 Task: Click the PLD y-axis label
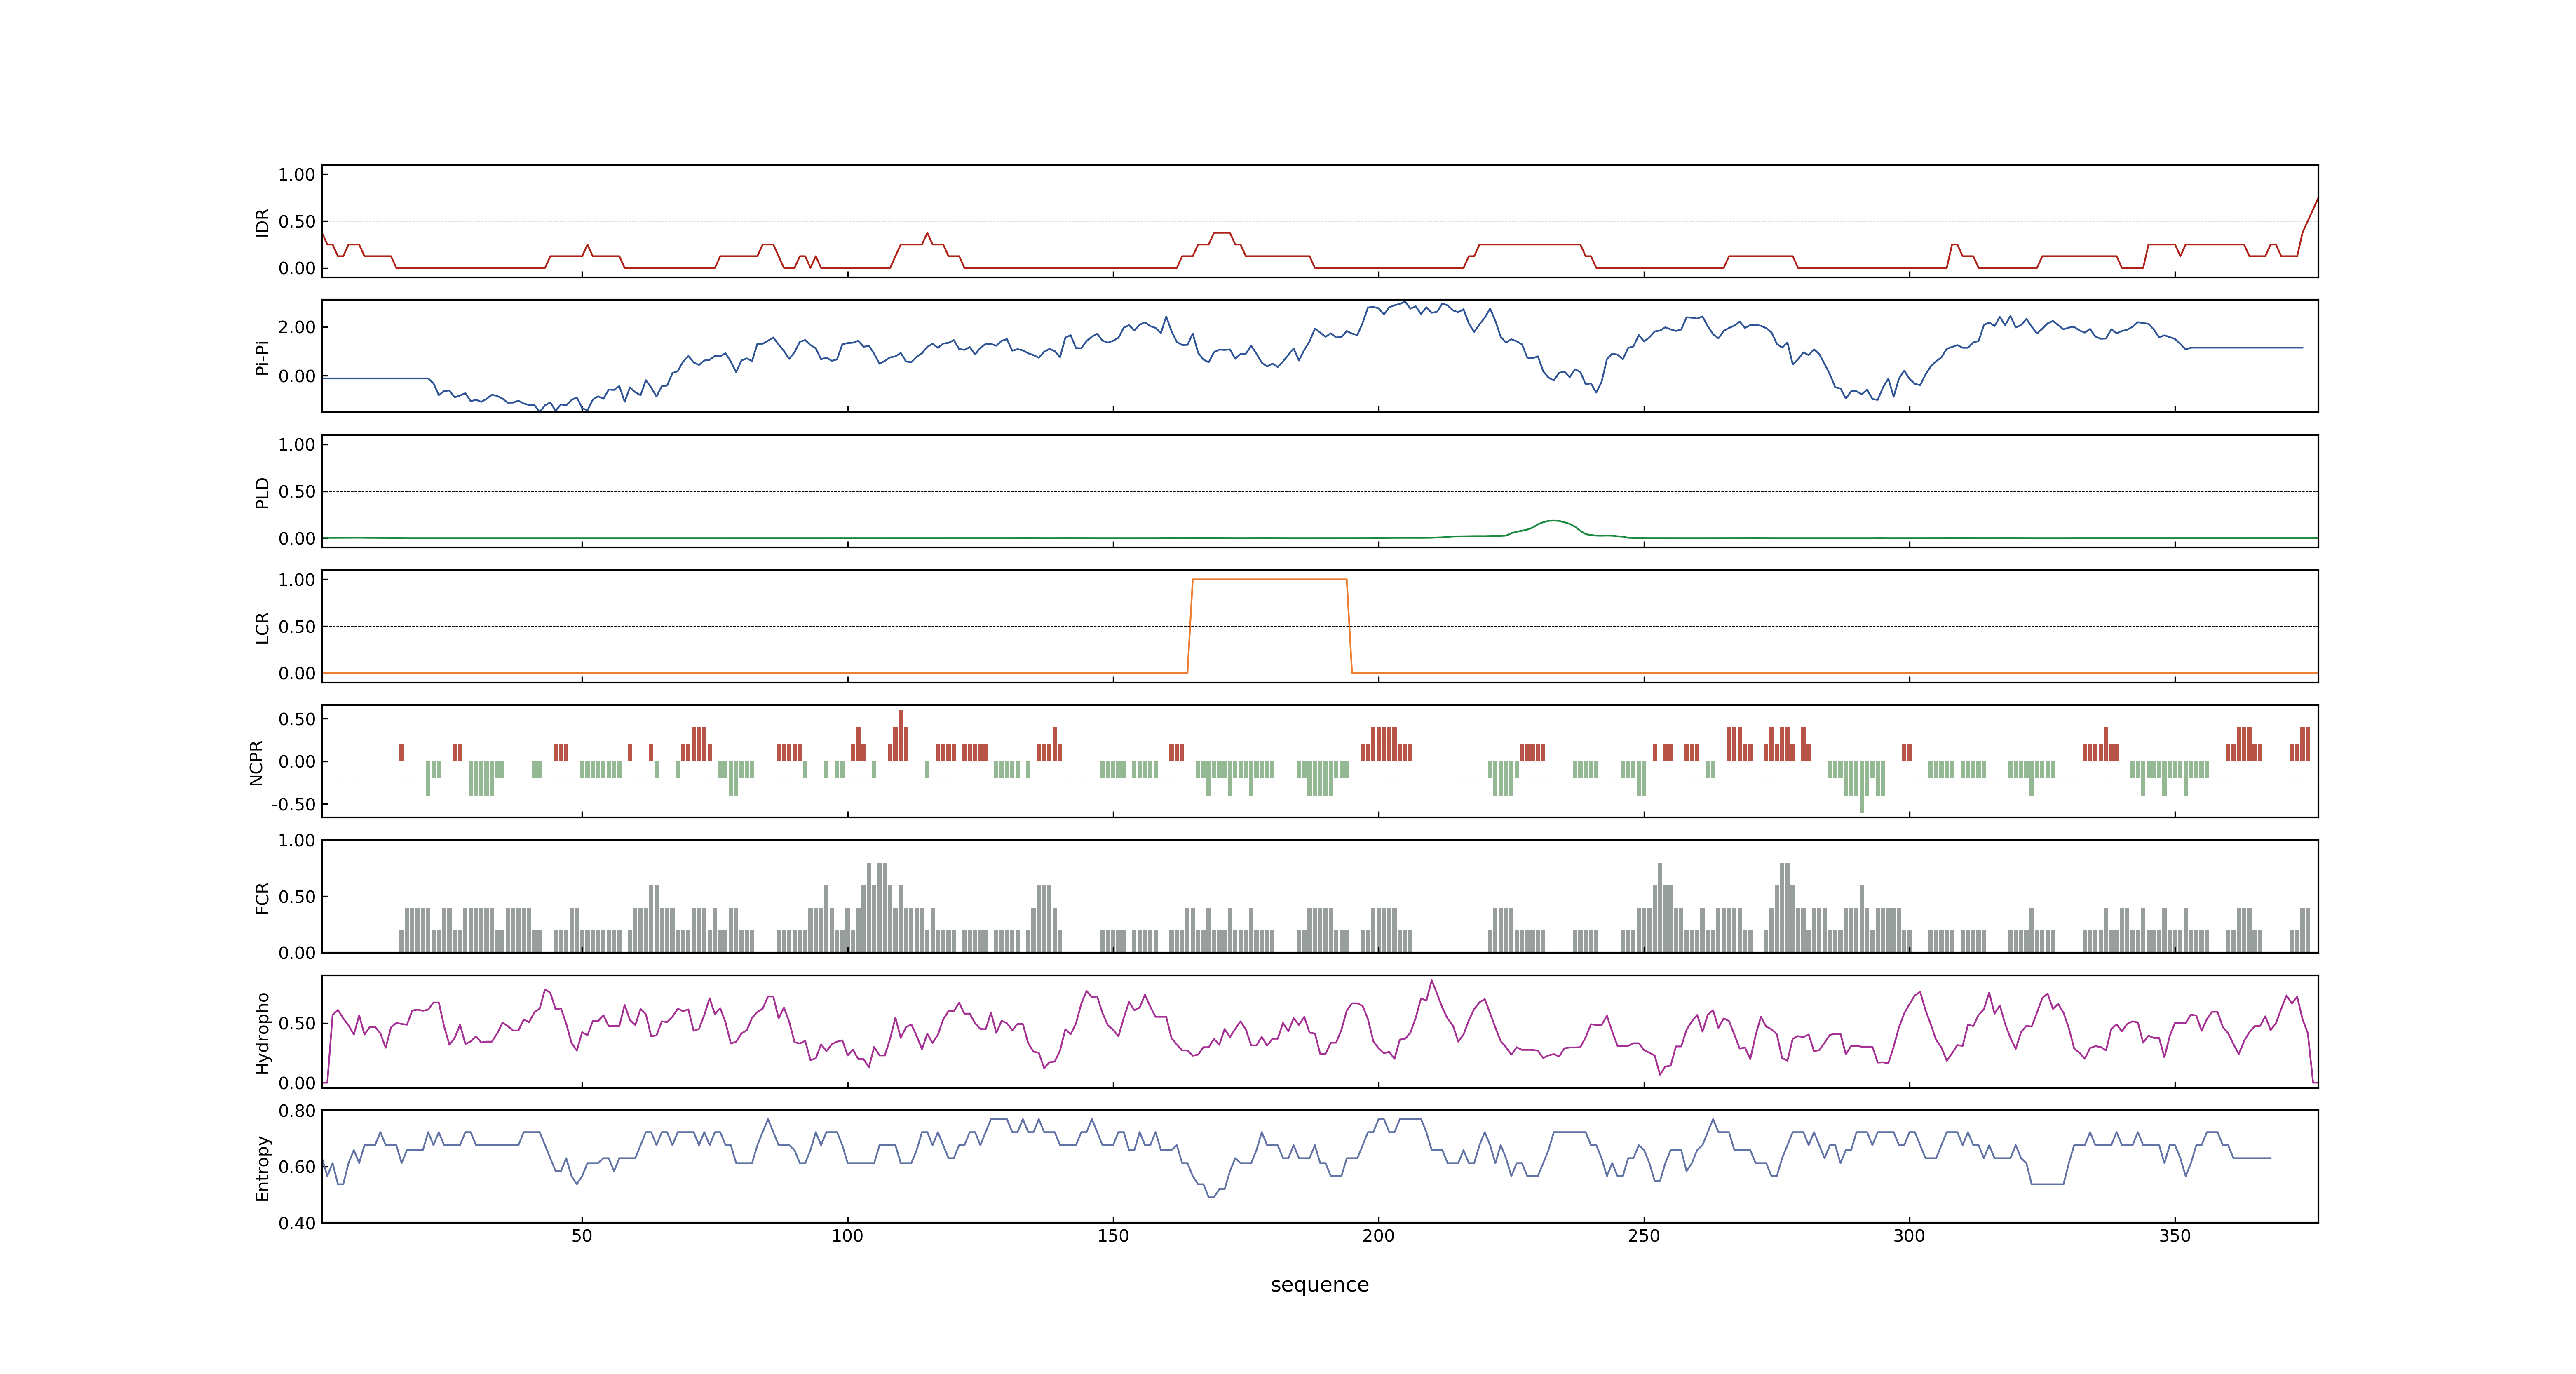click(x=262, y=492)
